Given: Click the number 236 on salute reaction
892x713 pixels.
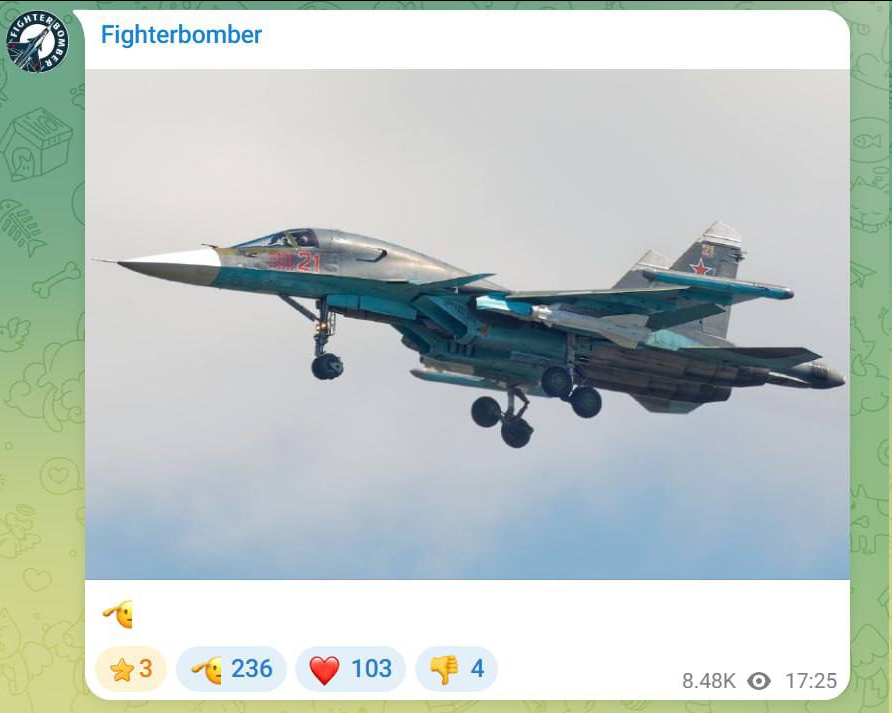Looking at the screenshot, I should (x=251, y=669).
